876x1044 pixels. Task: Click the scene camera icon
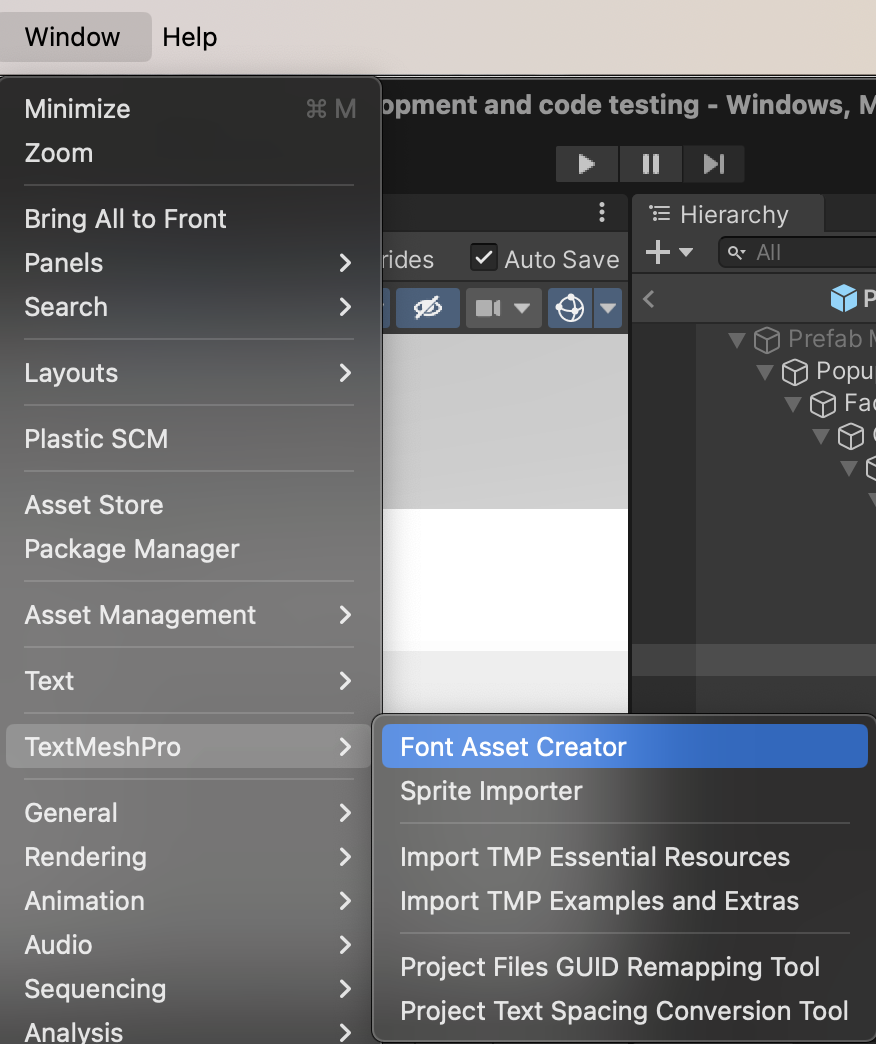click(x=488, y=308)
